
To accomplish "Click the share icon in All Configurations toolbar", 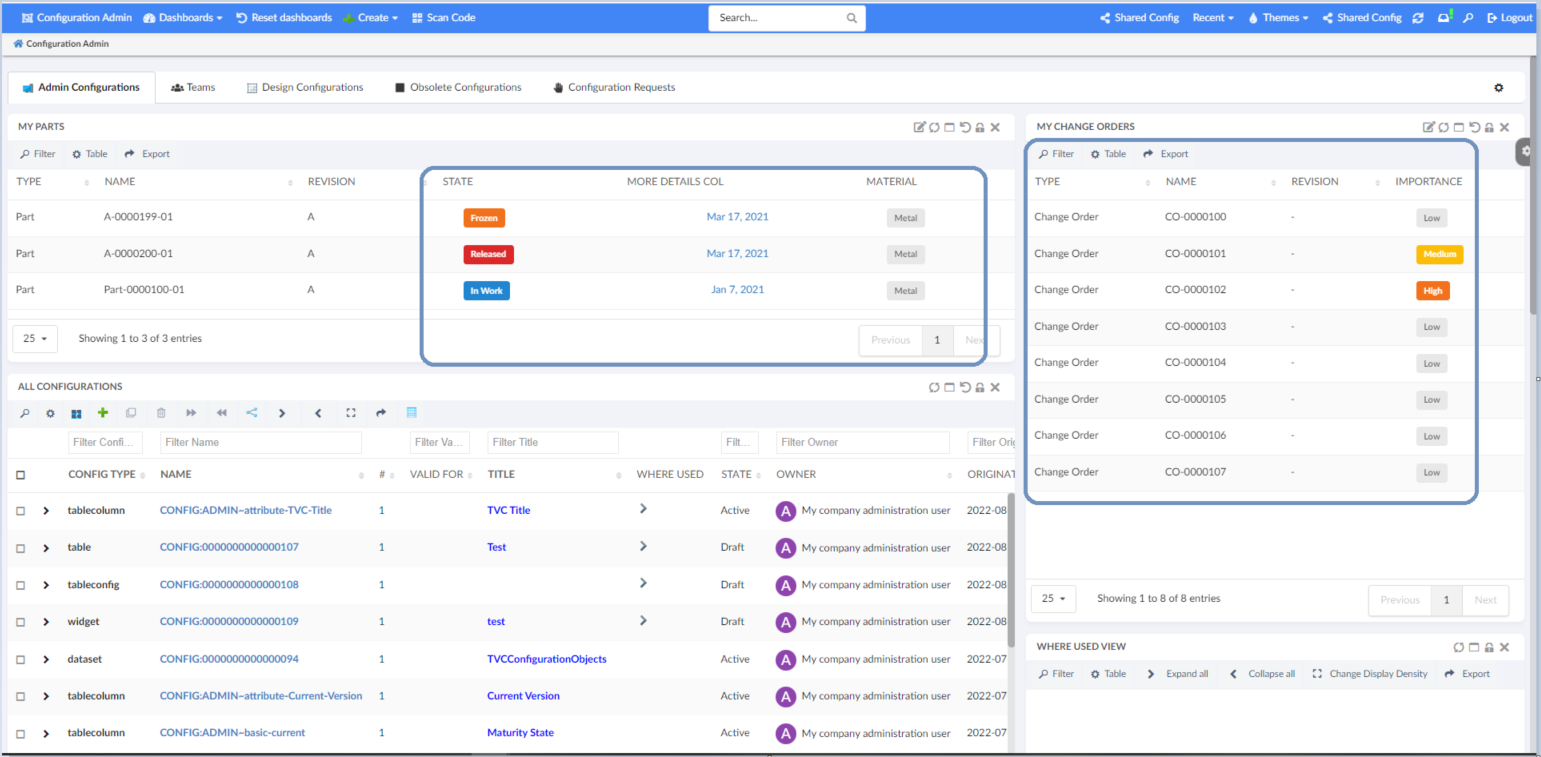I will click(251, 413).
